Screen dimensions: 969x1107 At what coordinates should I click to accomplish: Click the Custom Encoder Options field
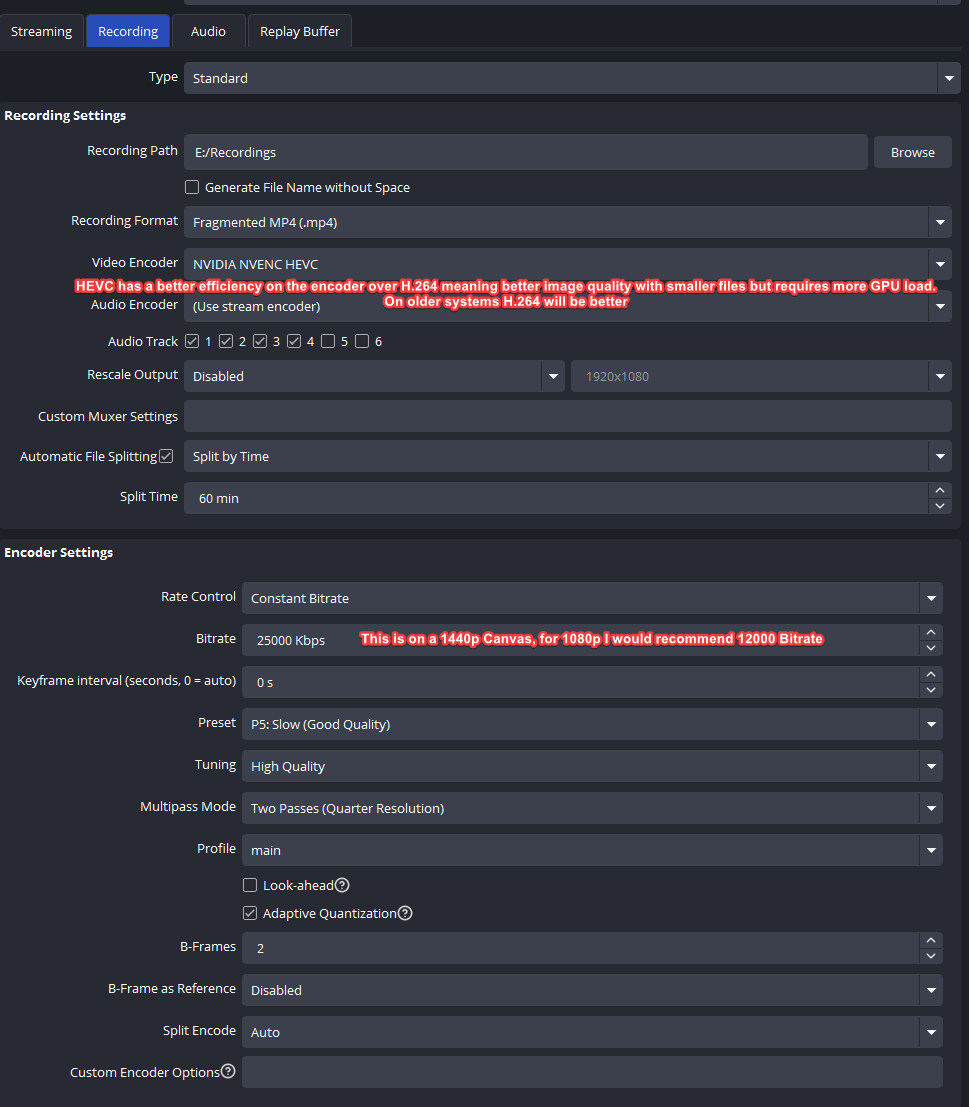click(592, 1072)
